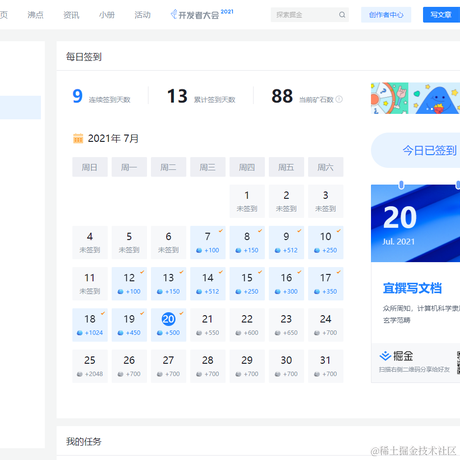Select calendar day 18 with +1024
Viewport: 460px width, 460px height.
pos(90,325)
